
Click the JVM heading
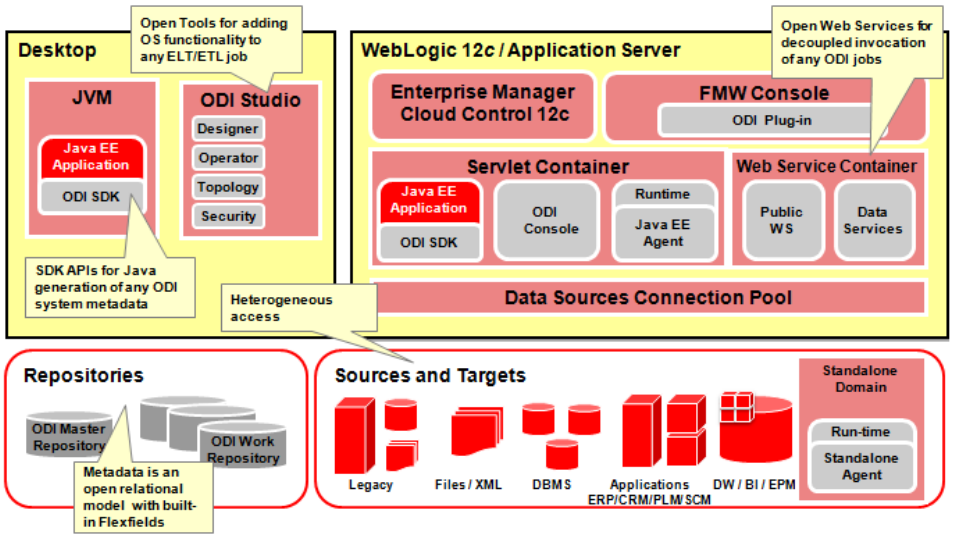(92, 97)
